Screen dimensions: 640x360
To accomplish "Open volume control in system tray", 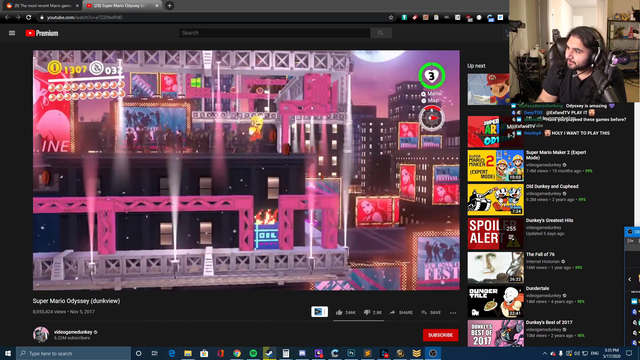I will 577,353.
